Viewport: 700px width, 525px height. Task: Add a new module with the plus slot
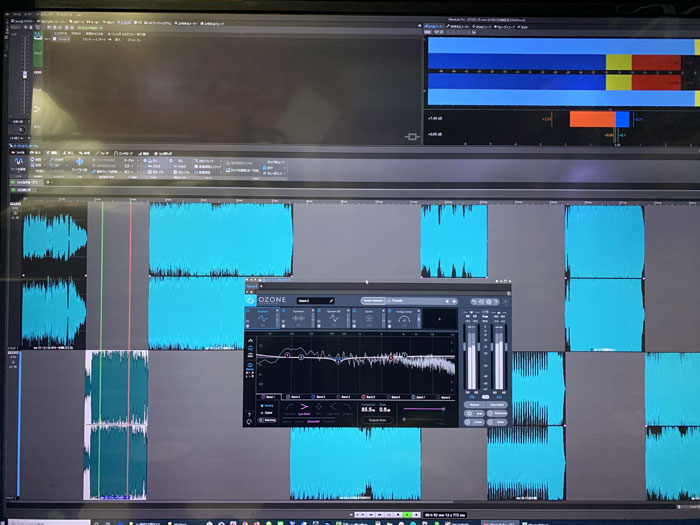pos(439,319)
